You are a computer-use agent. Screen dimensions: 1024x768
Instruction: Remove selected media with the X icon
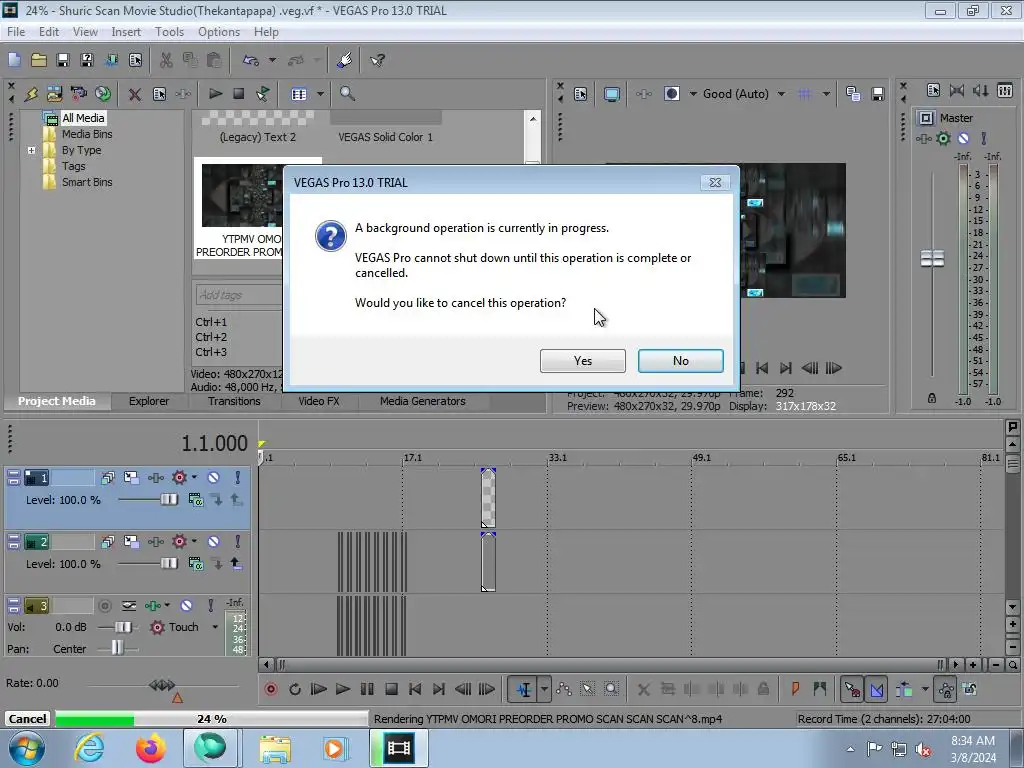click(x=135, y=94)
